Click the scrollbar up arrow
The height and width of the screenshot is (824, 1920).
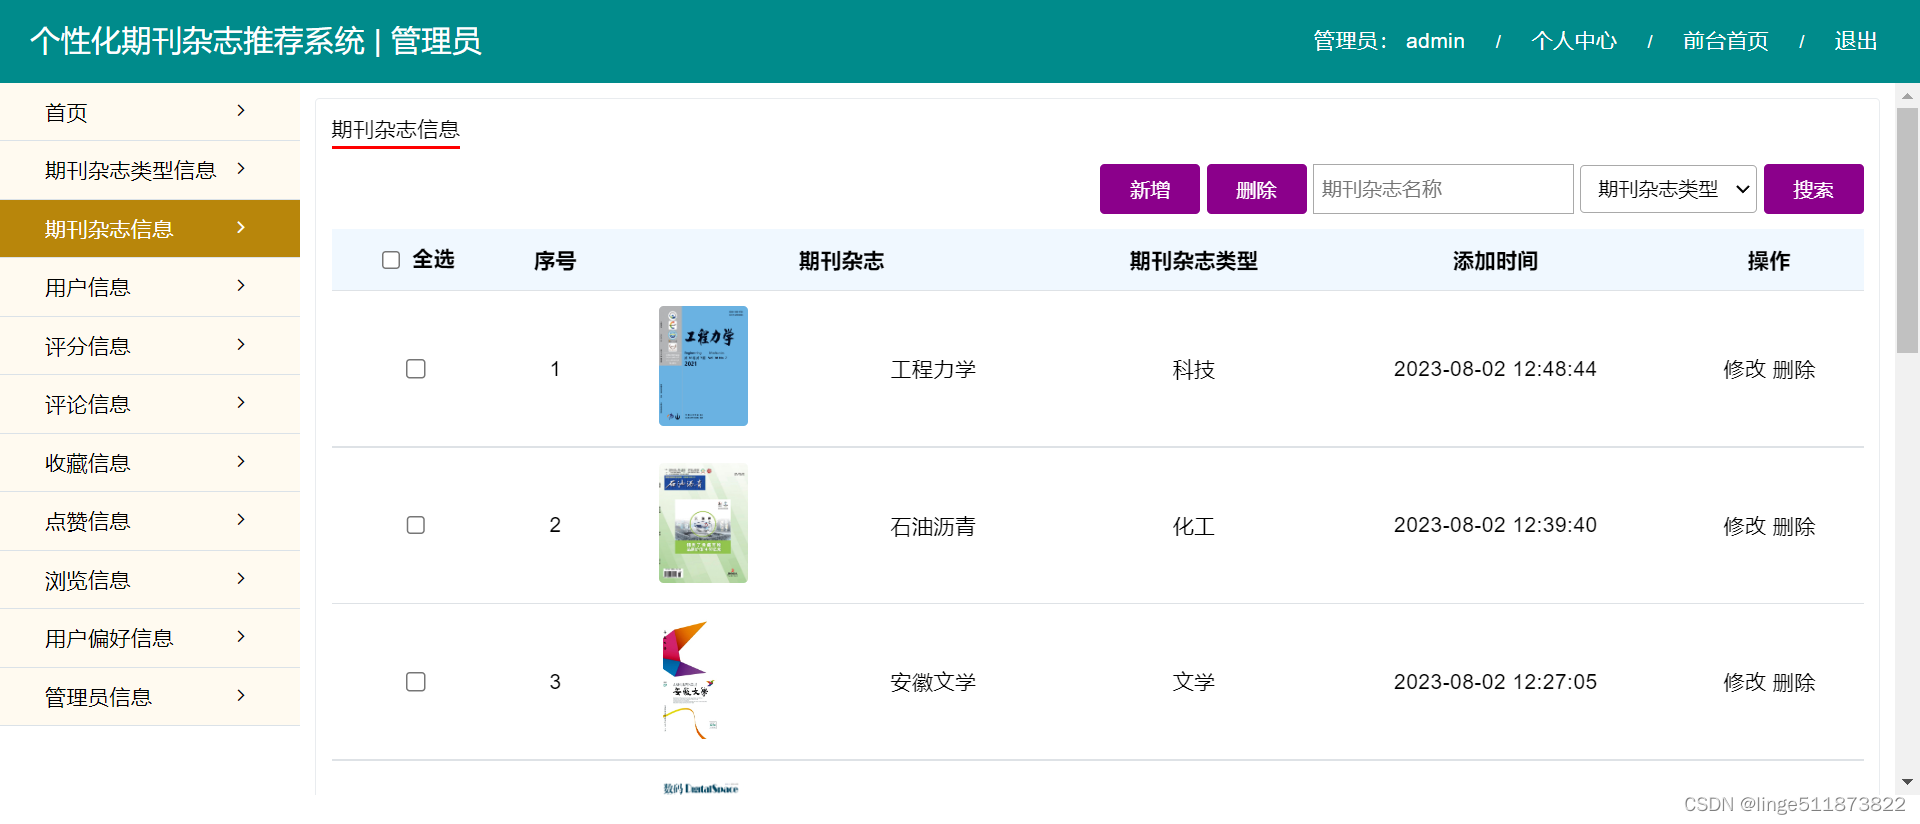(x=1907, y=96)
